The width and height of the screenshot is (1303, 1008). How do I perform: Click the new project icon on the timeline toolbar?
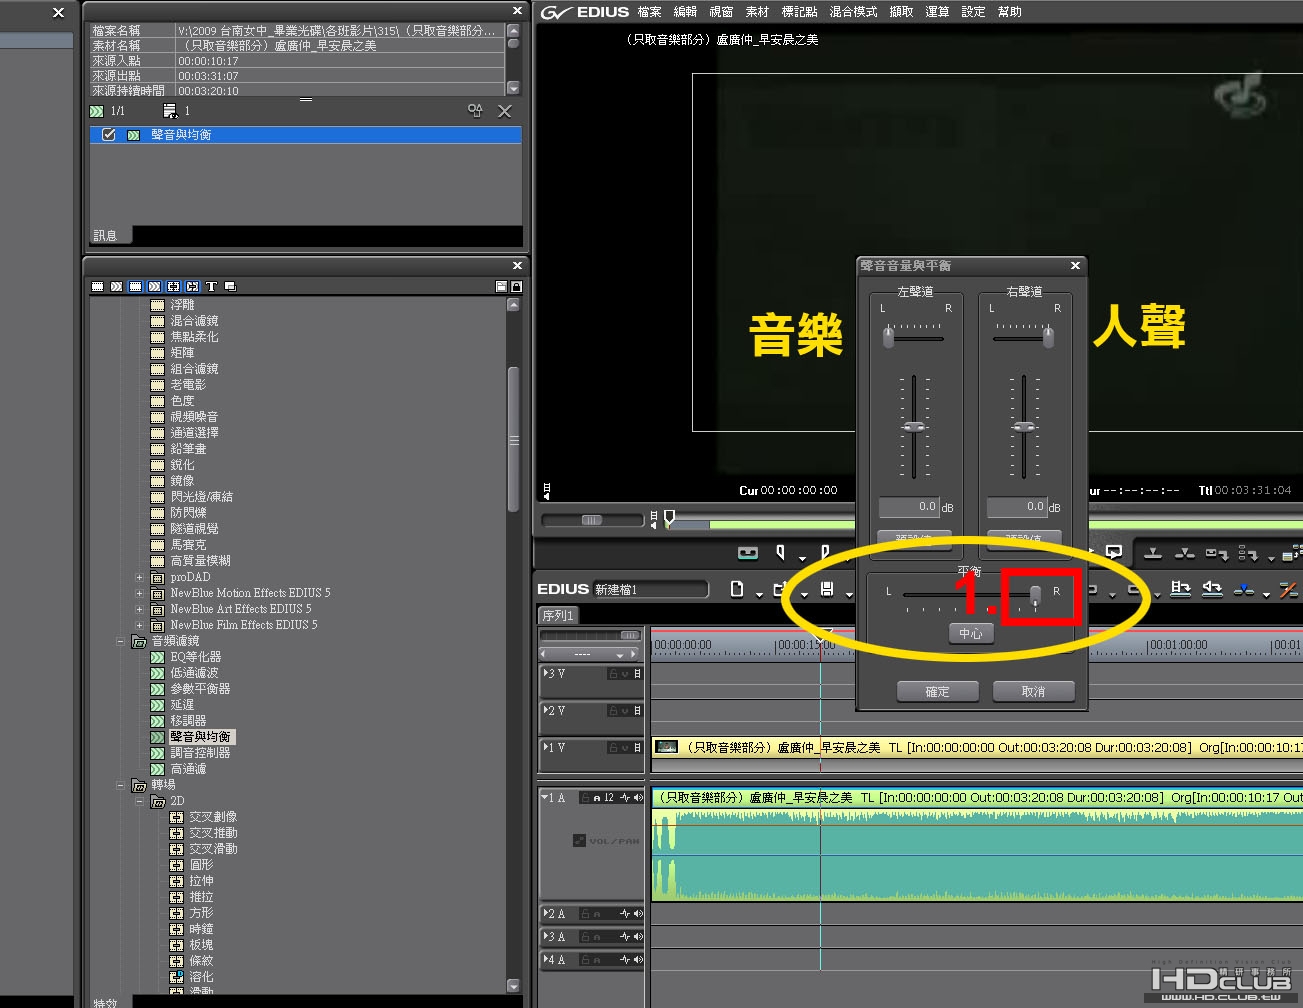[737, 589]
